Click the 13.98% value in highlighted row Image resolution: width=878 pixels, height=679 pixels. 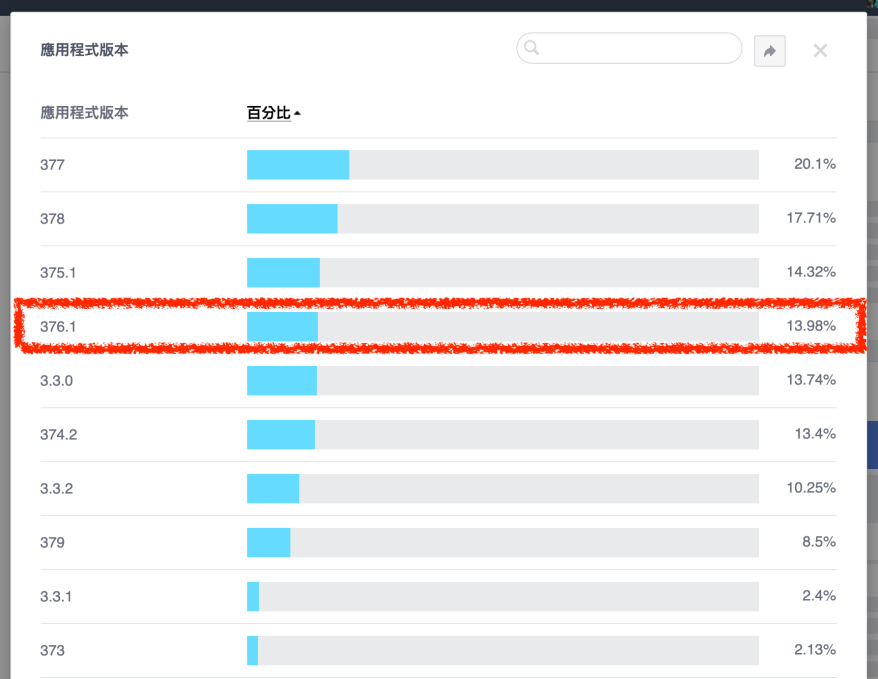(x=811, y=326)
